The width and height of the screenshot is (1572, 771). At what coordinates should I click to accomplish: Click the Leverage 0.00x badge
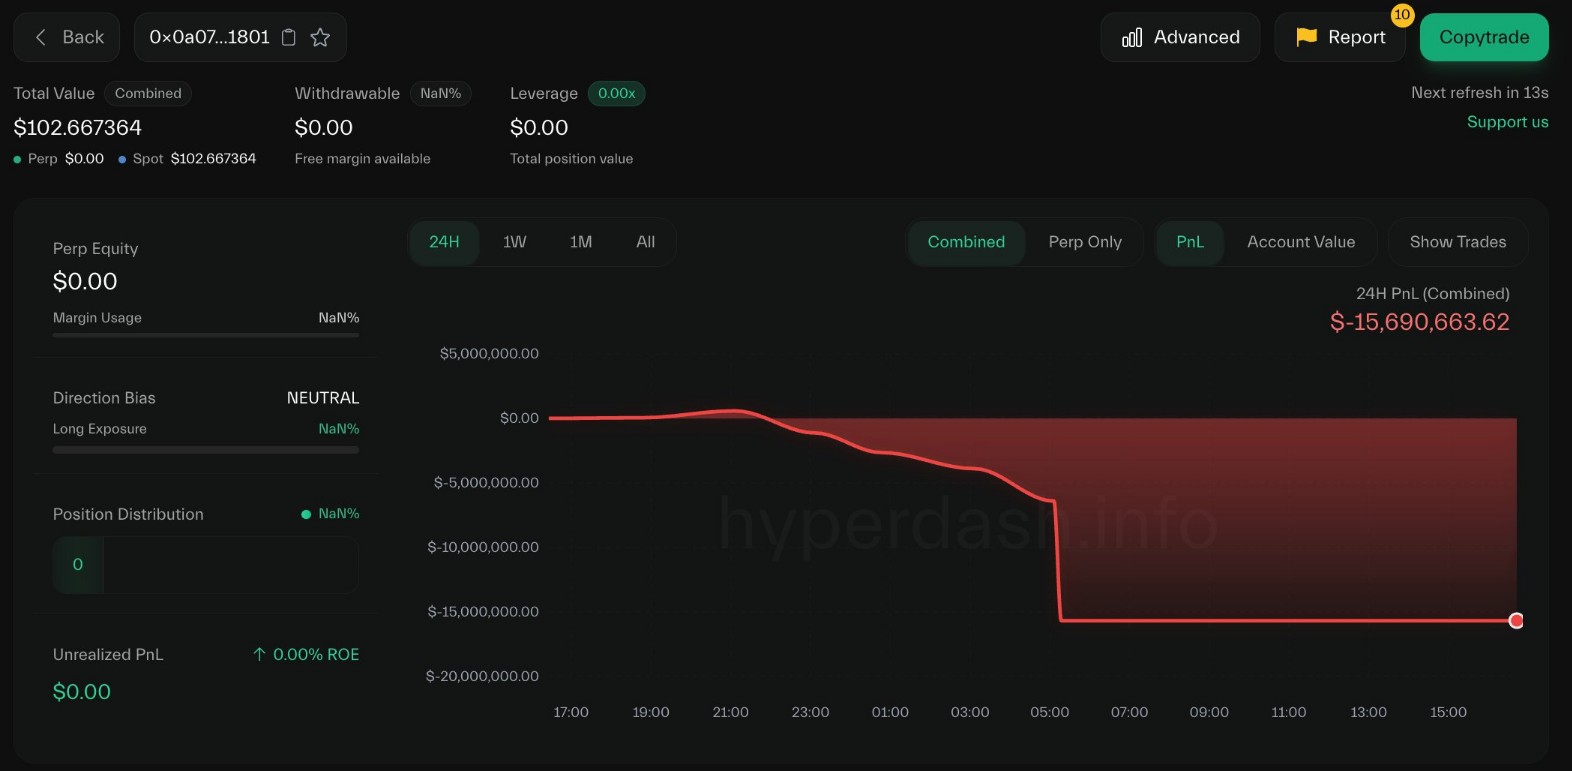click(x=616, y=93)
